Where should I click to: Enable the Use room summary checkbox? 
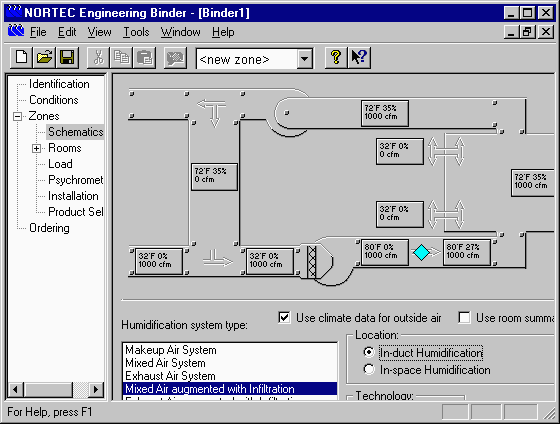click(x=464, y=318)
